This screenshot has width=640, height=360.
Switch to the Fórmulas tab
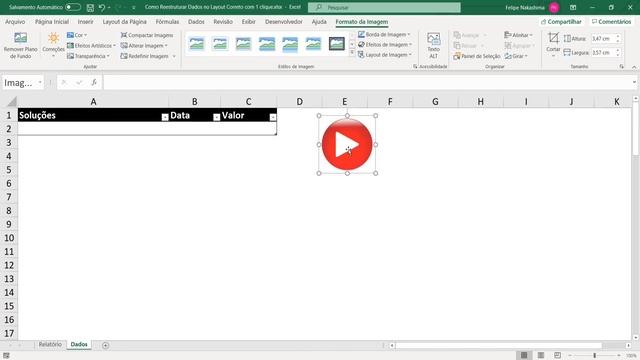(x=167, y=22)
